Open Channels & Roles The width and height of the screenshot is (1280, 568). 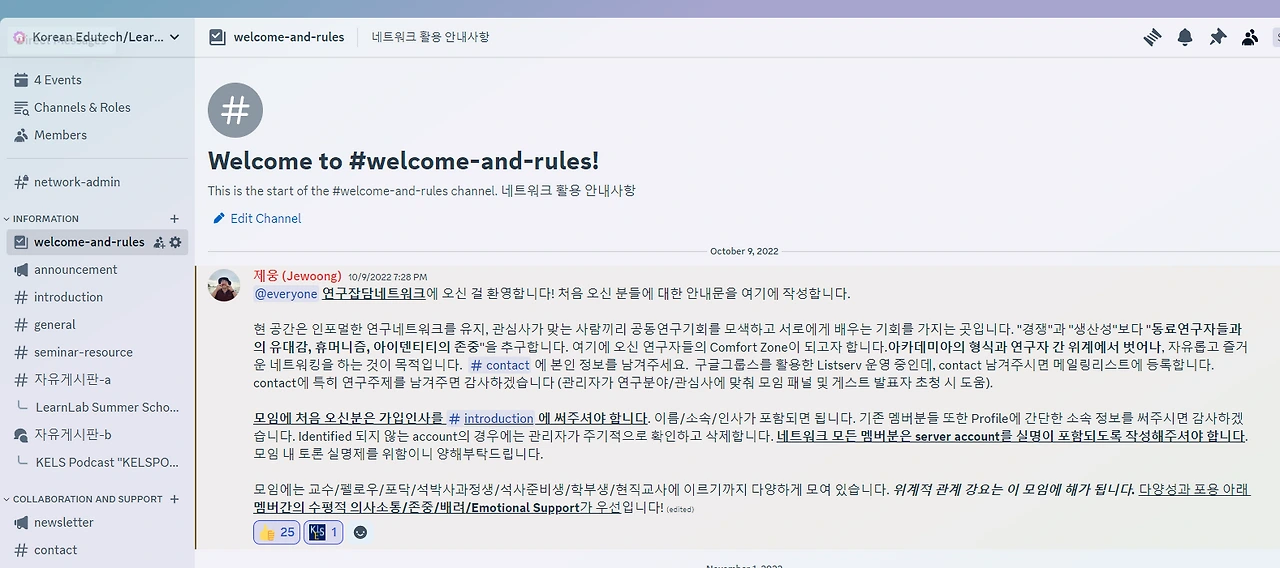(97, 107)
